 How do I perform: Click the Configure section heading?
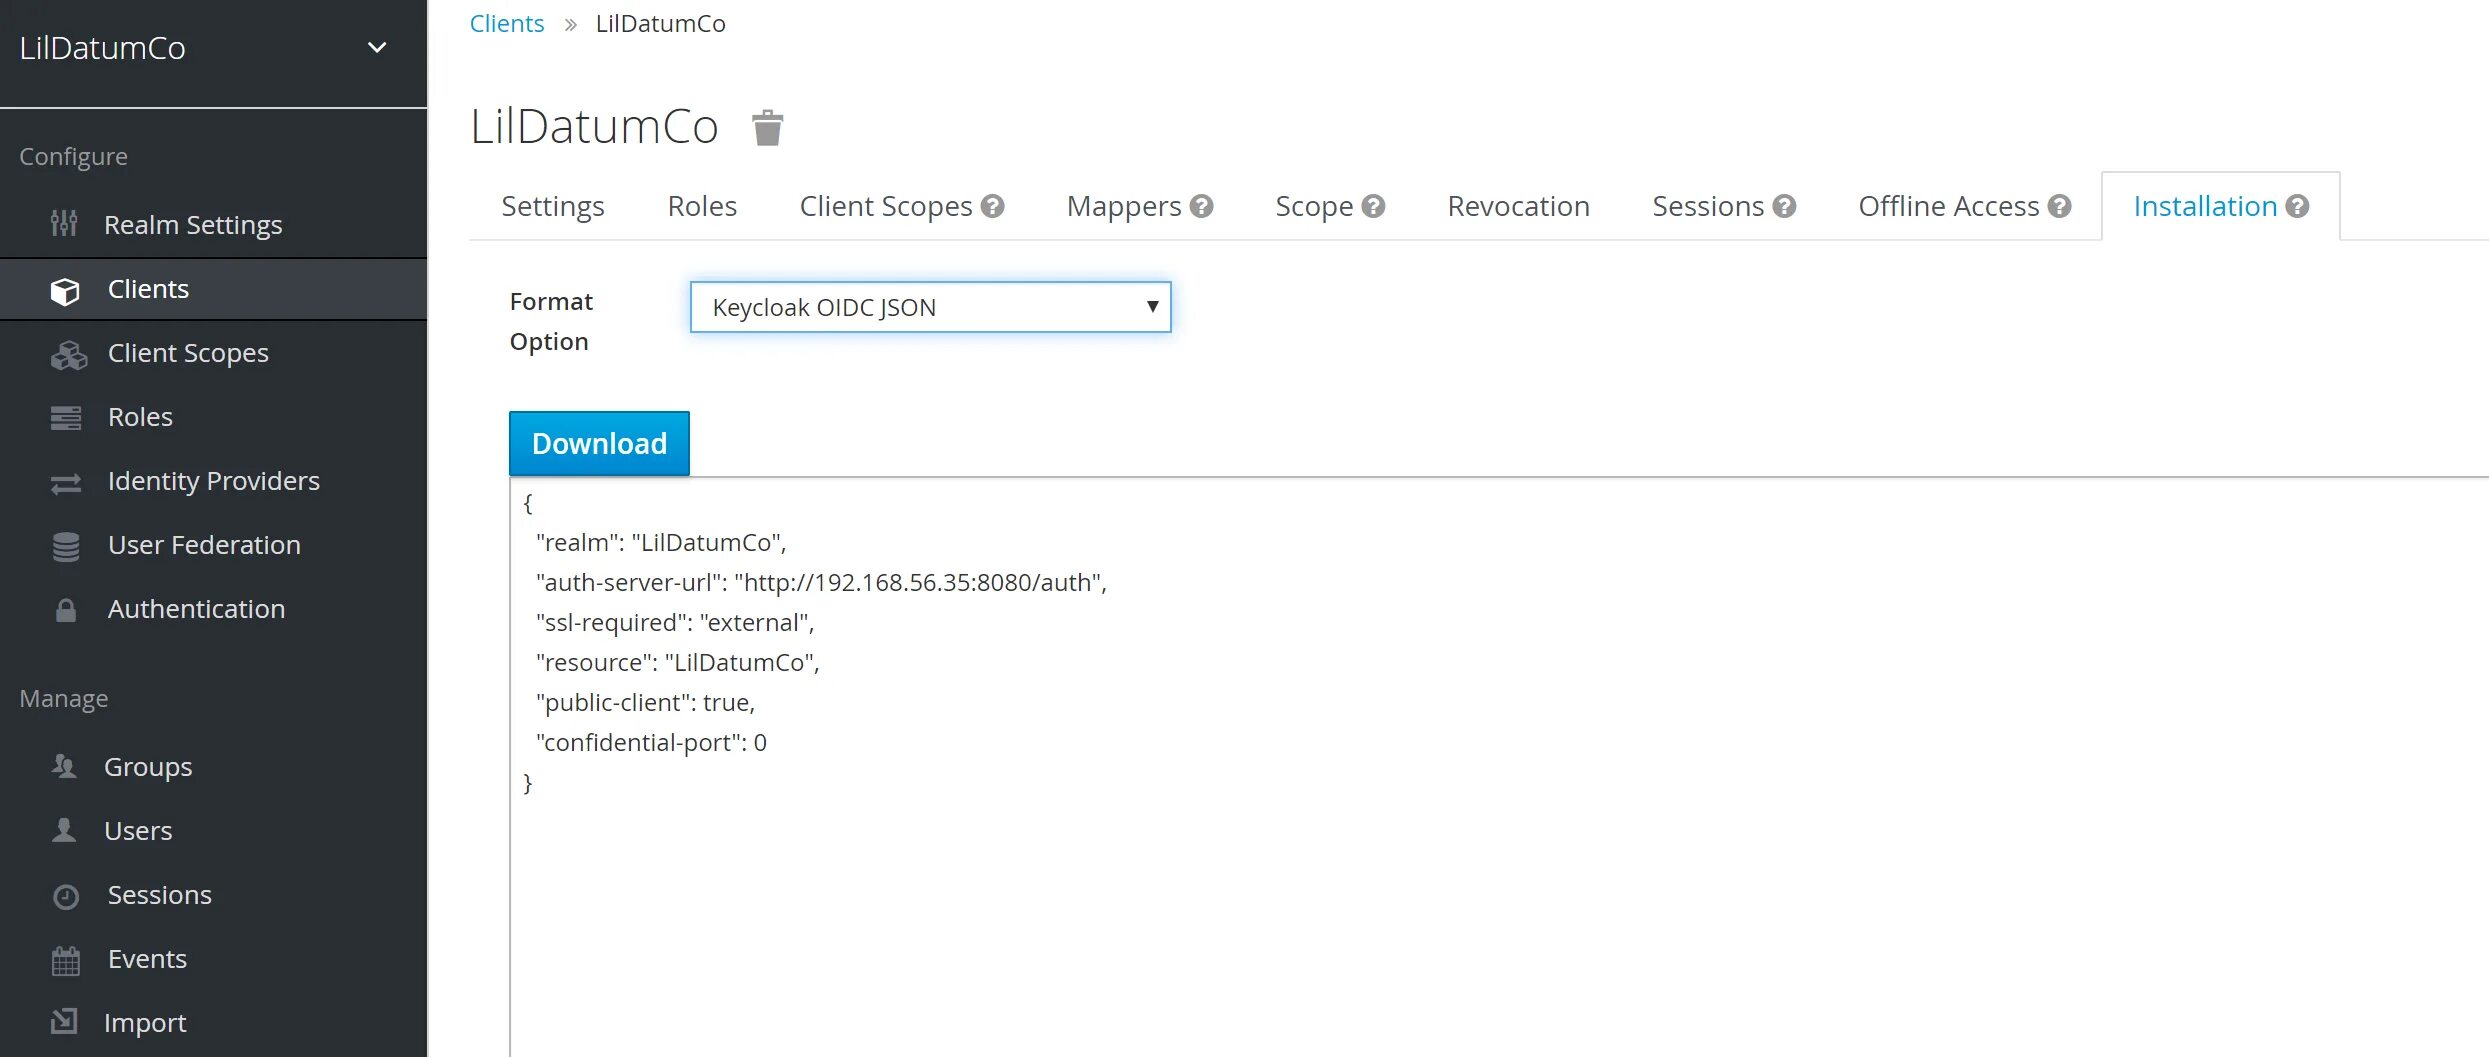[x=73, y=157]
